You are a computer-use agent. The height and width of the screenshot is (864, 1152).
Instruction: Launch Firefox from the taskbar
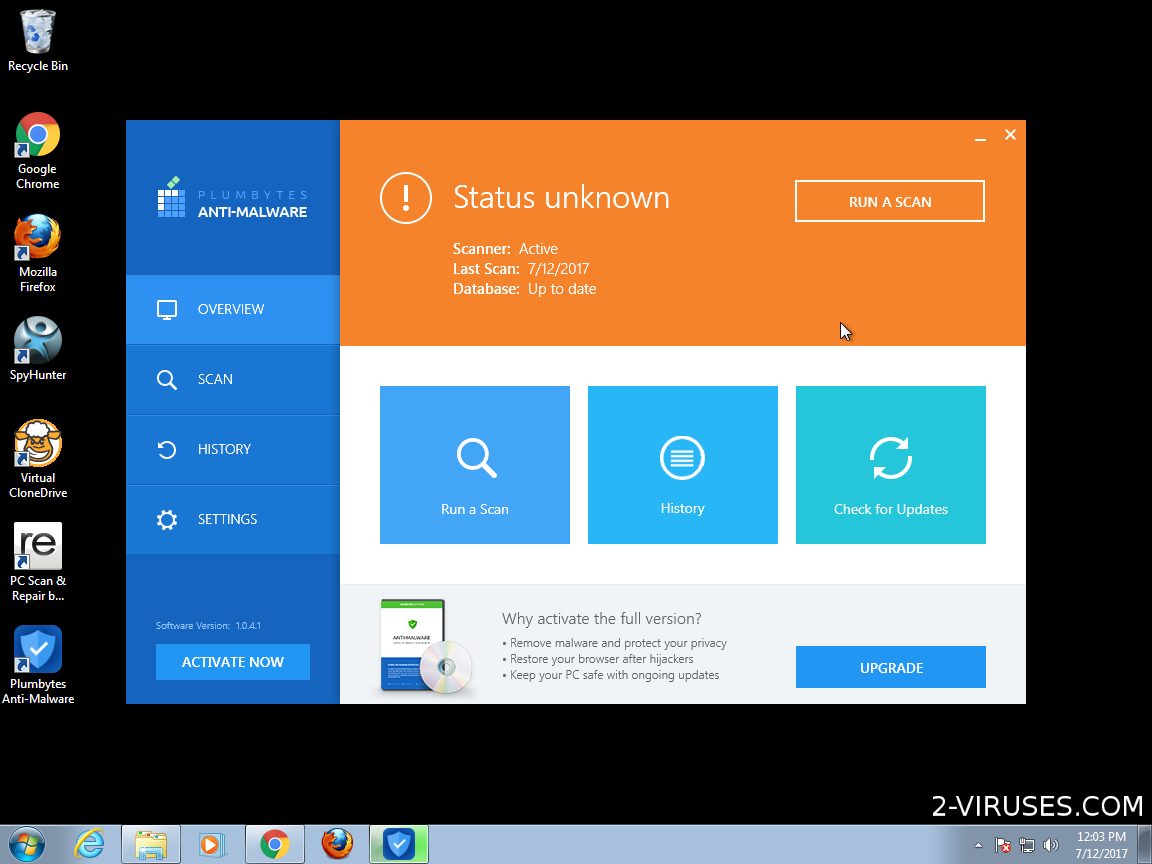tap(337, 845)
